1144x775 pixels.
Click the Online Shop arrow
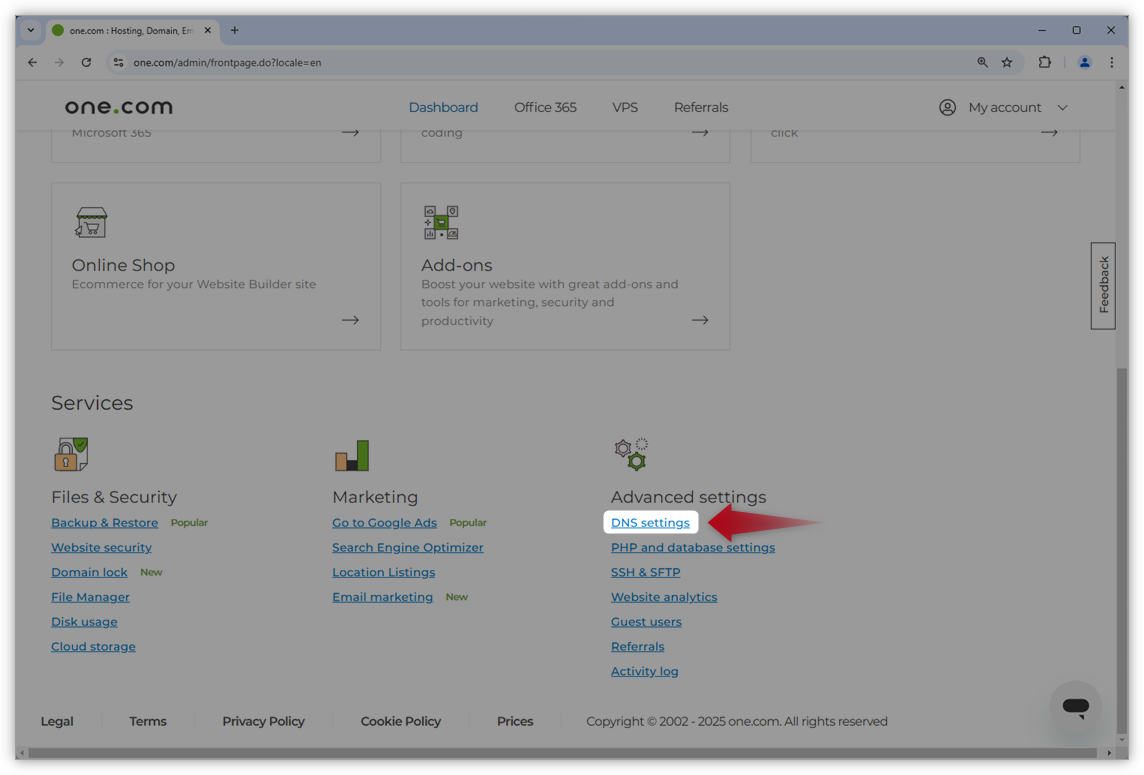350,319
